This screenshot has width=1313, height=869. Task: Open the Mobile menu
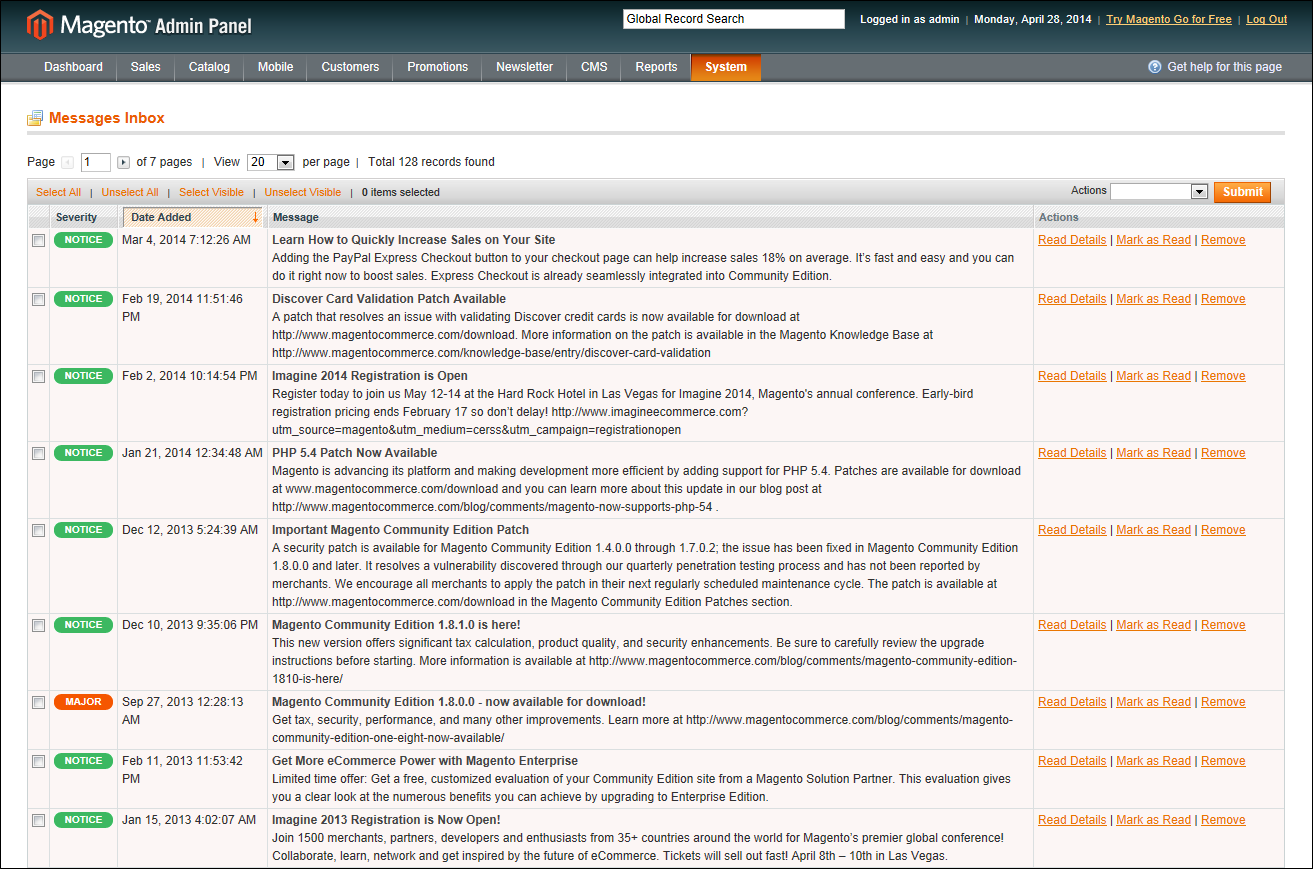click(x=276, y=67)
